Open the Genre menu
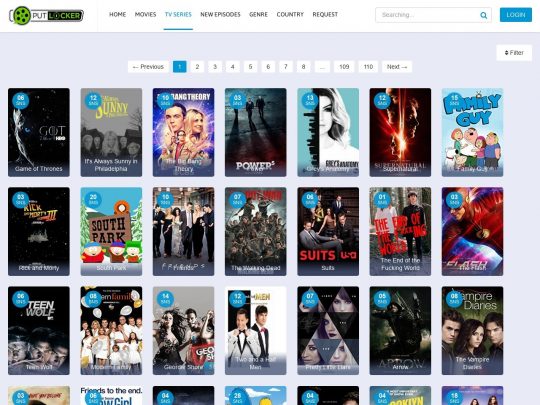The image size is (540, 405). 258,14
